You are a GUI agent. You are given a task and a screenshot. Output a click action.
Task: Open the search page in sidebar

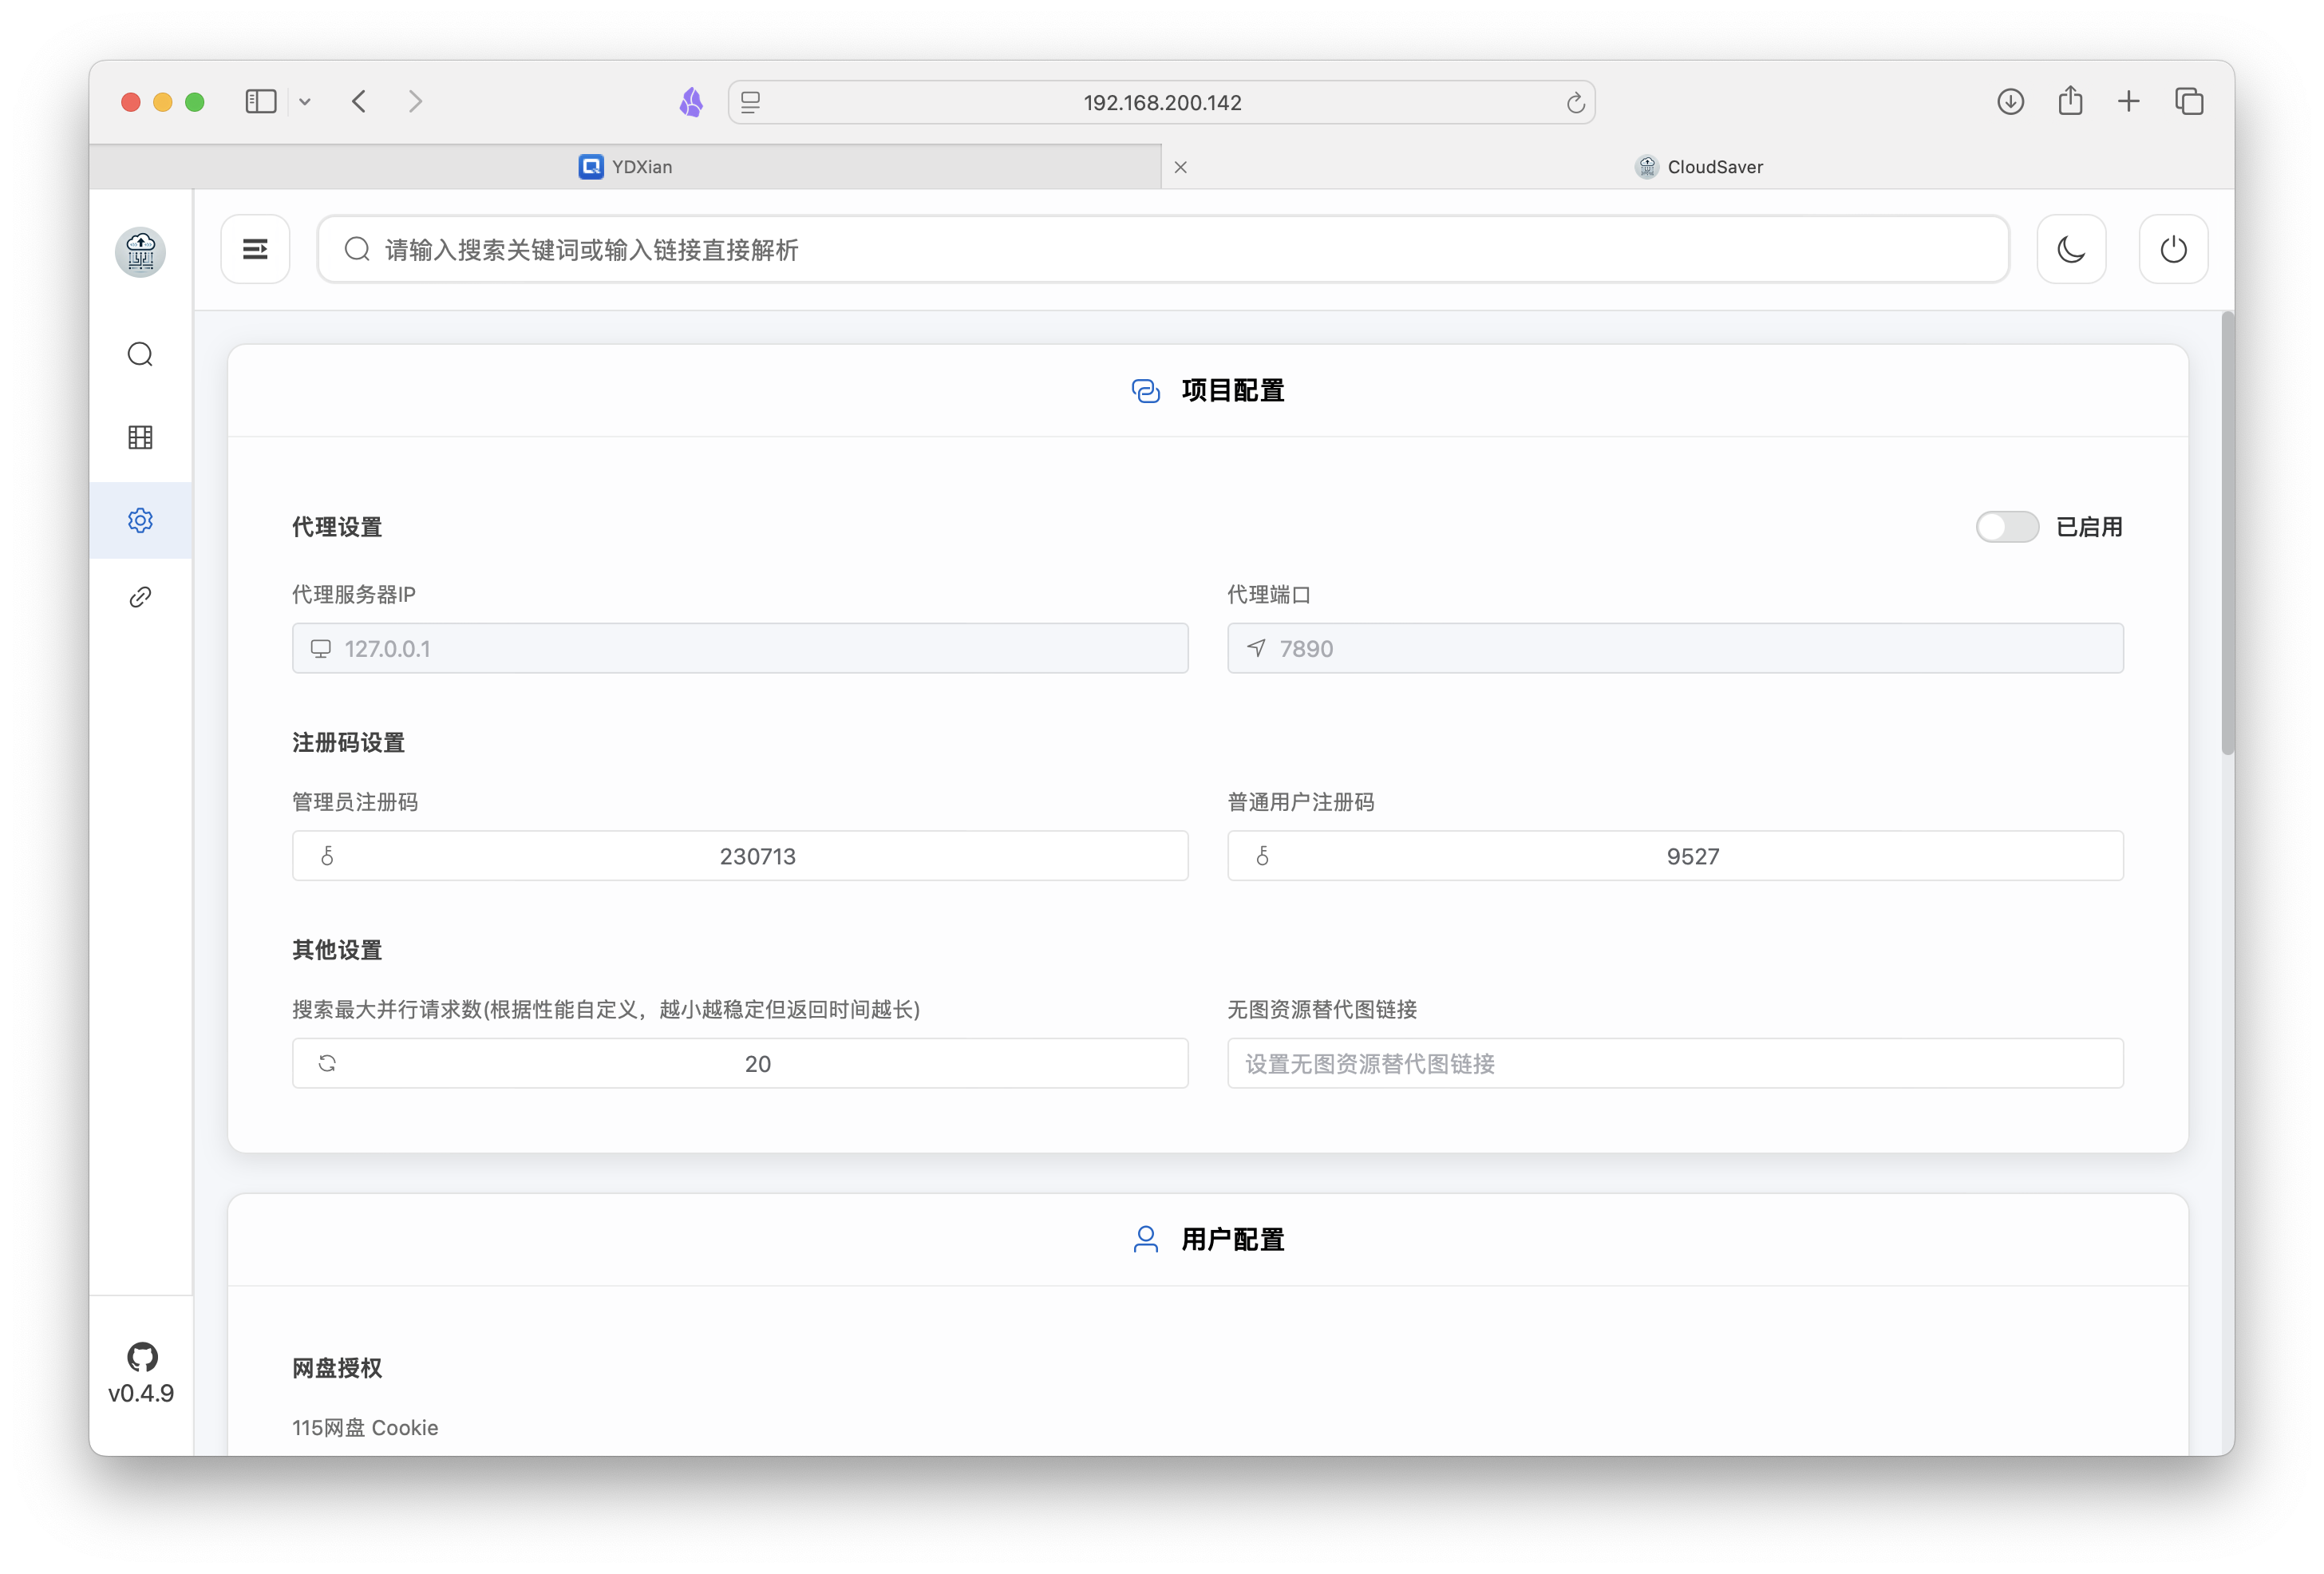coord(140,355)
